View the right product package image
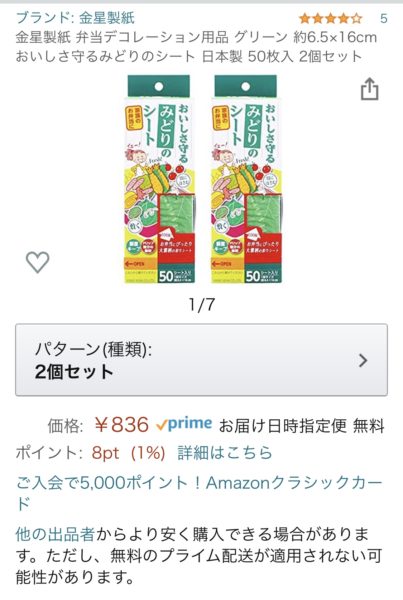The width and height of the screenshot is (403, 600). coord(246,179)
